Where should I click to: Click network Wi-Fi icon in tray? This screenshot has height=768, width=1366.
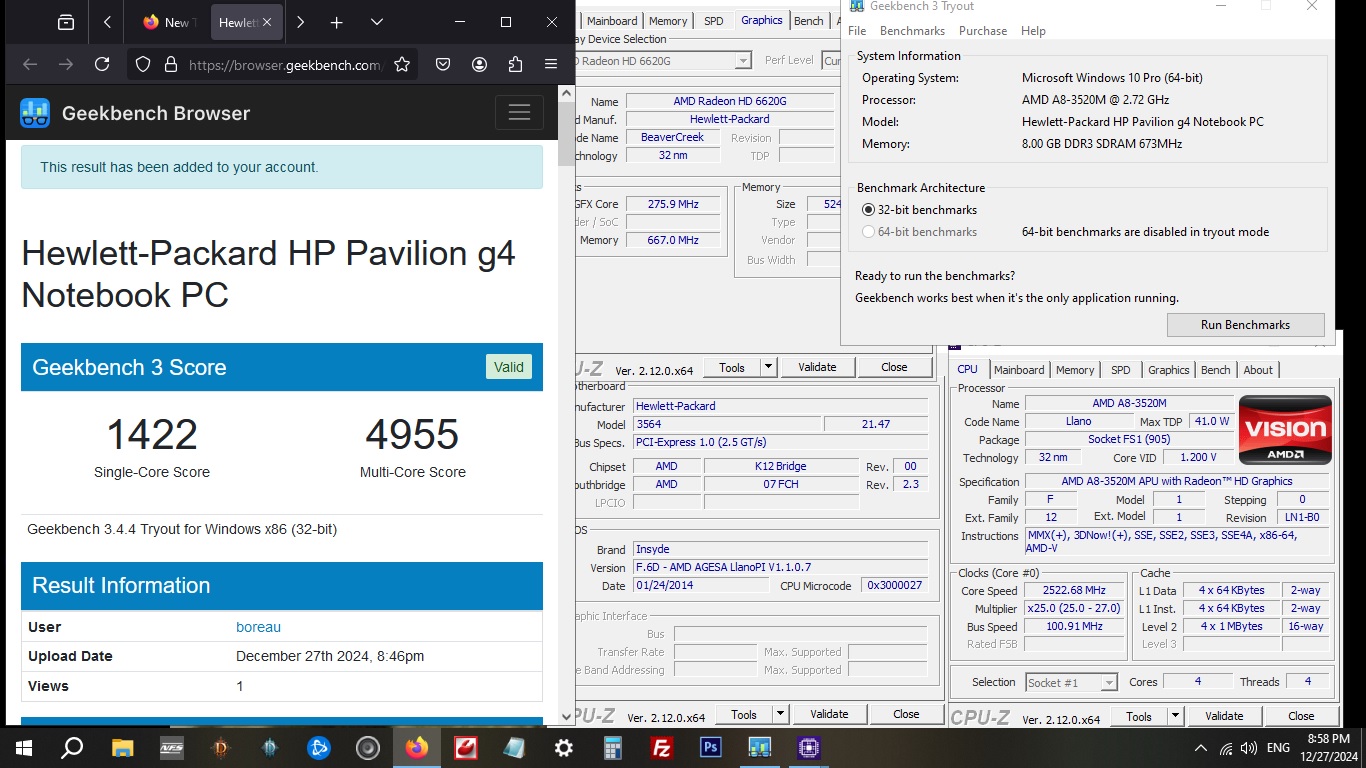coord(1226,747)
